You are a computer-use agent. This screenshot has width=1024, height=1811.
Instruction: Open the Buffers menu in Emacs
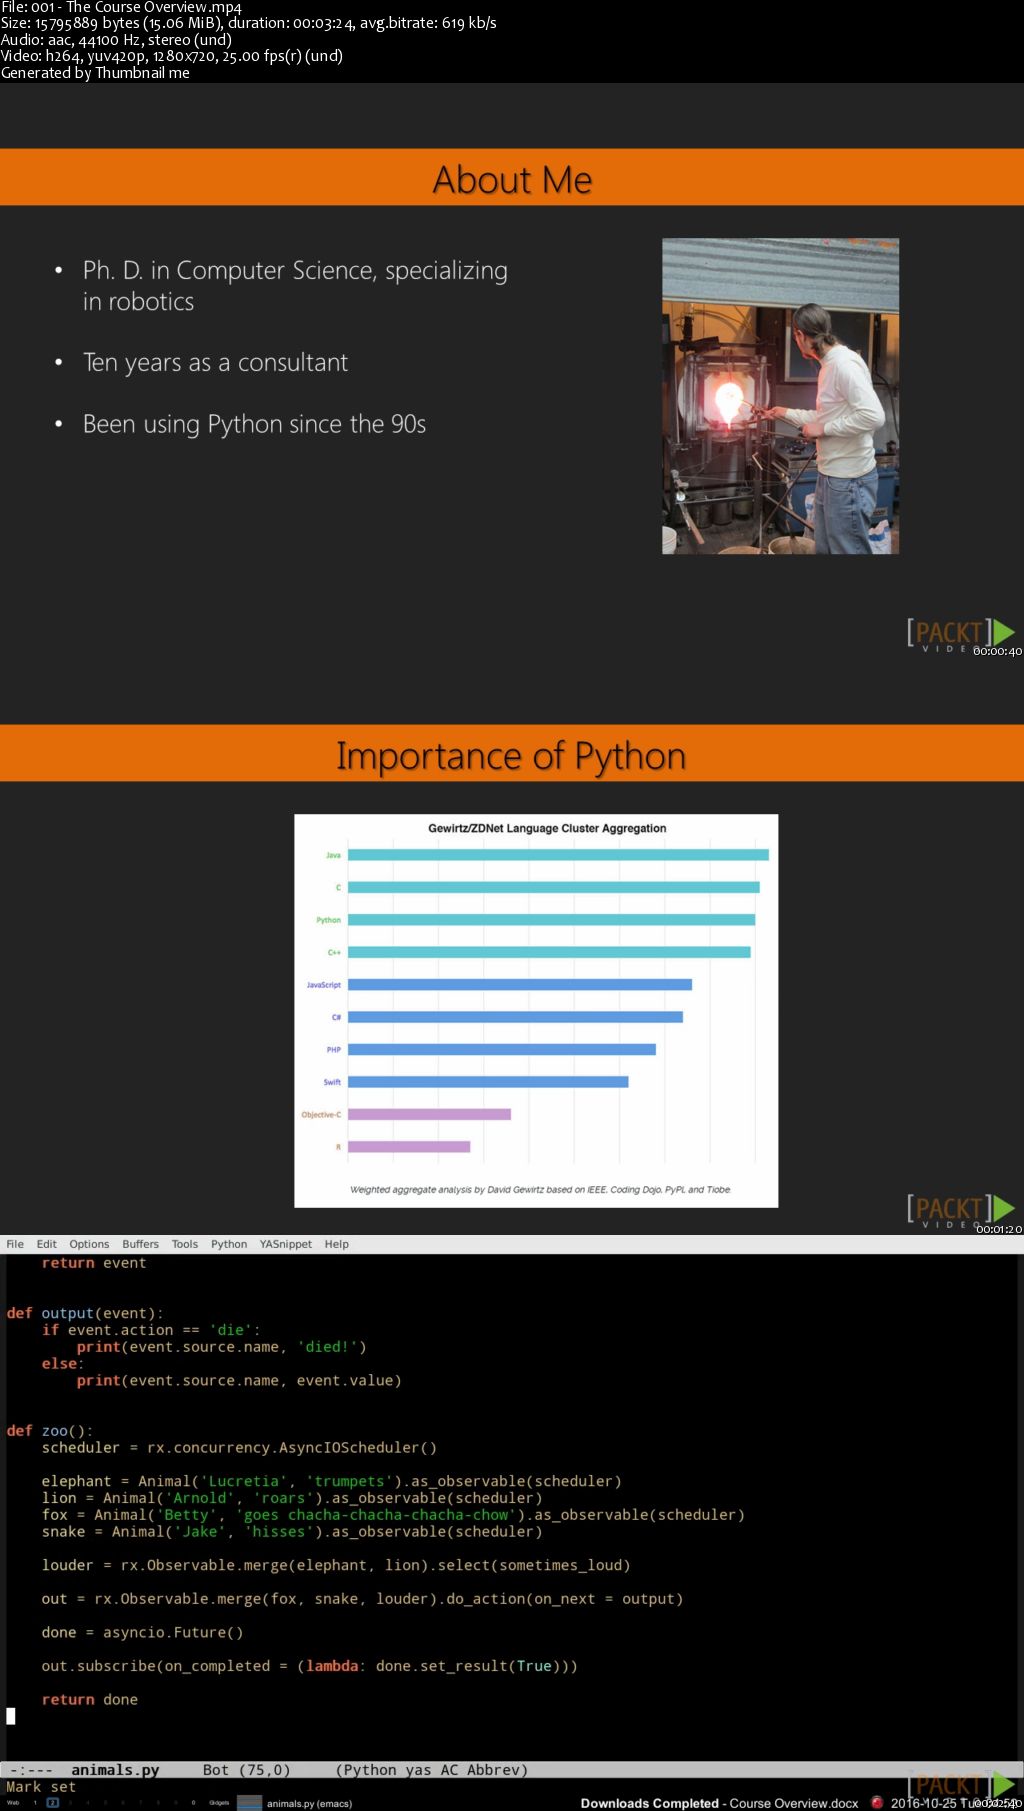(140, 1244)
